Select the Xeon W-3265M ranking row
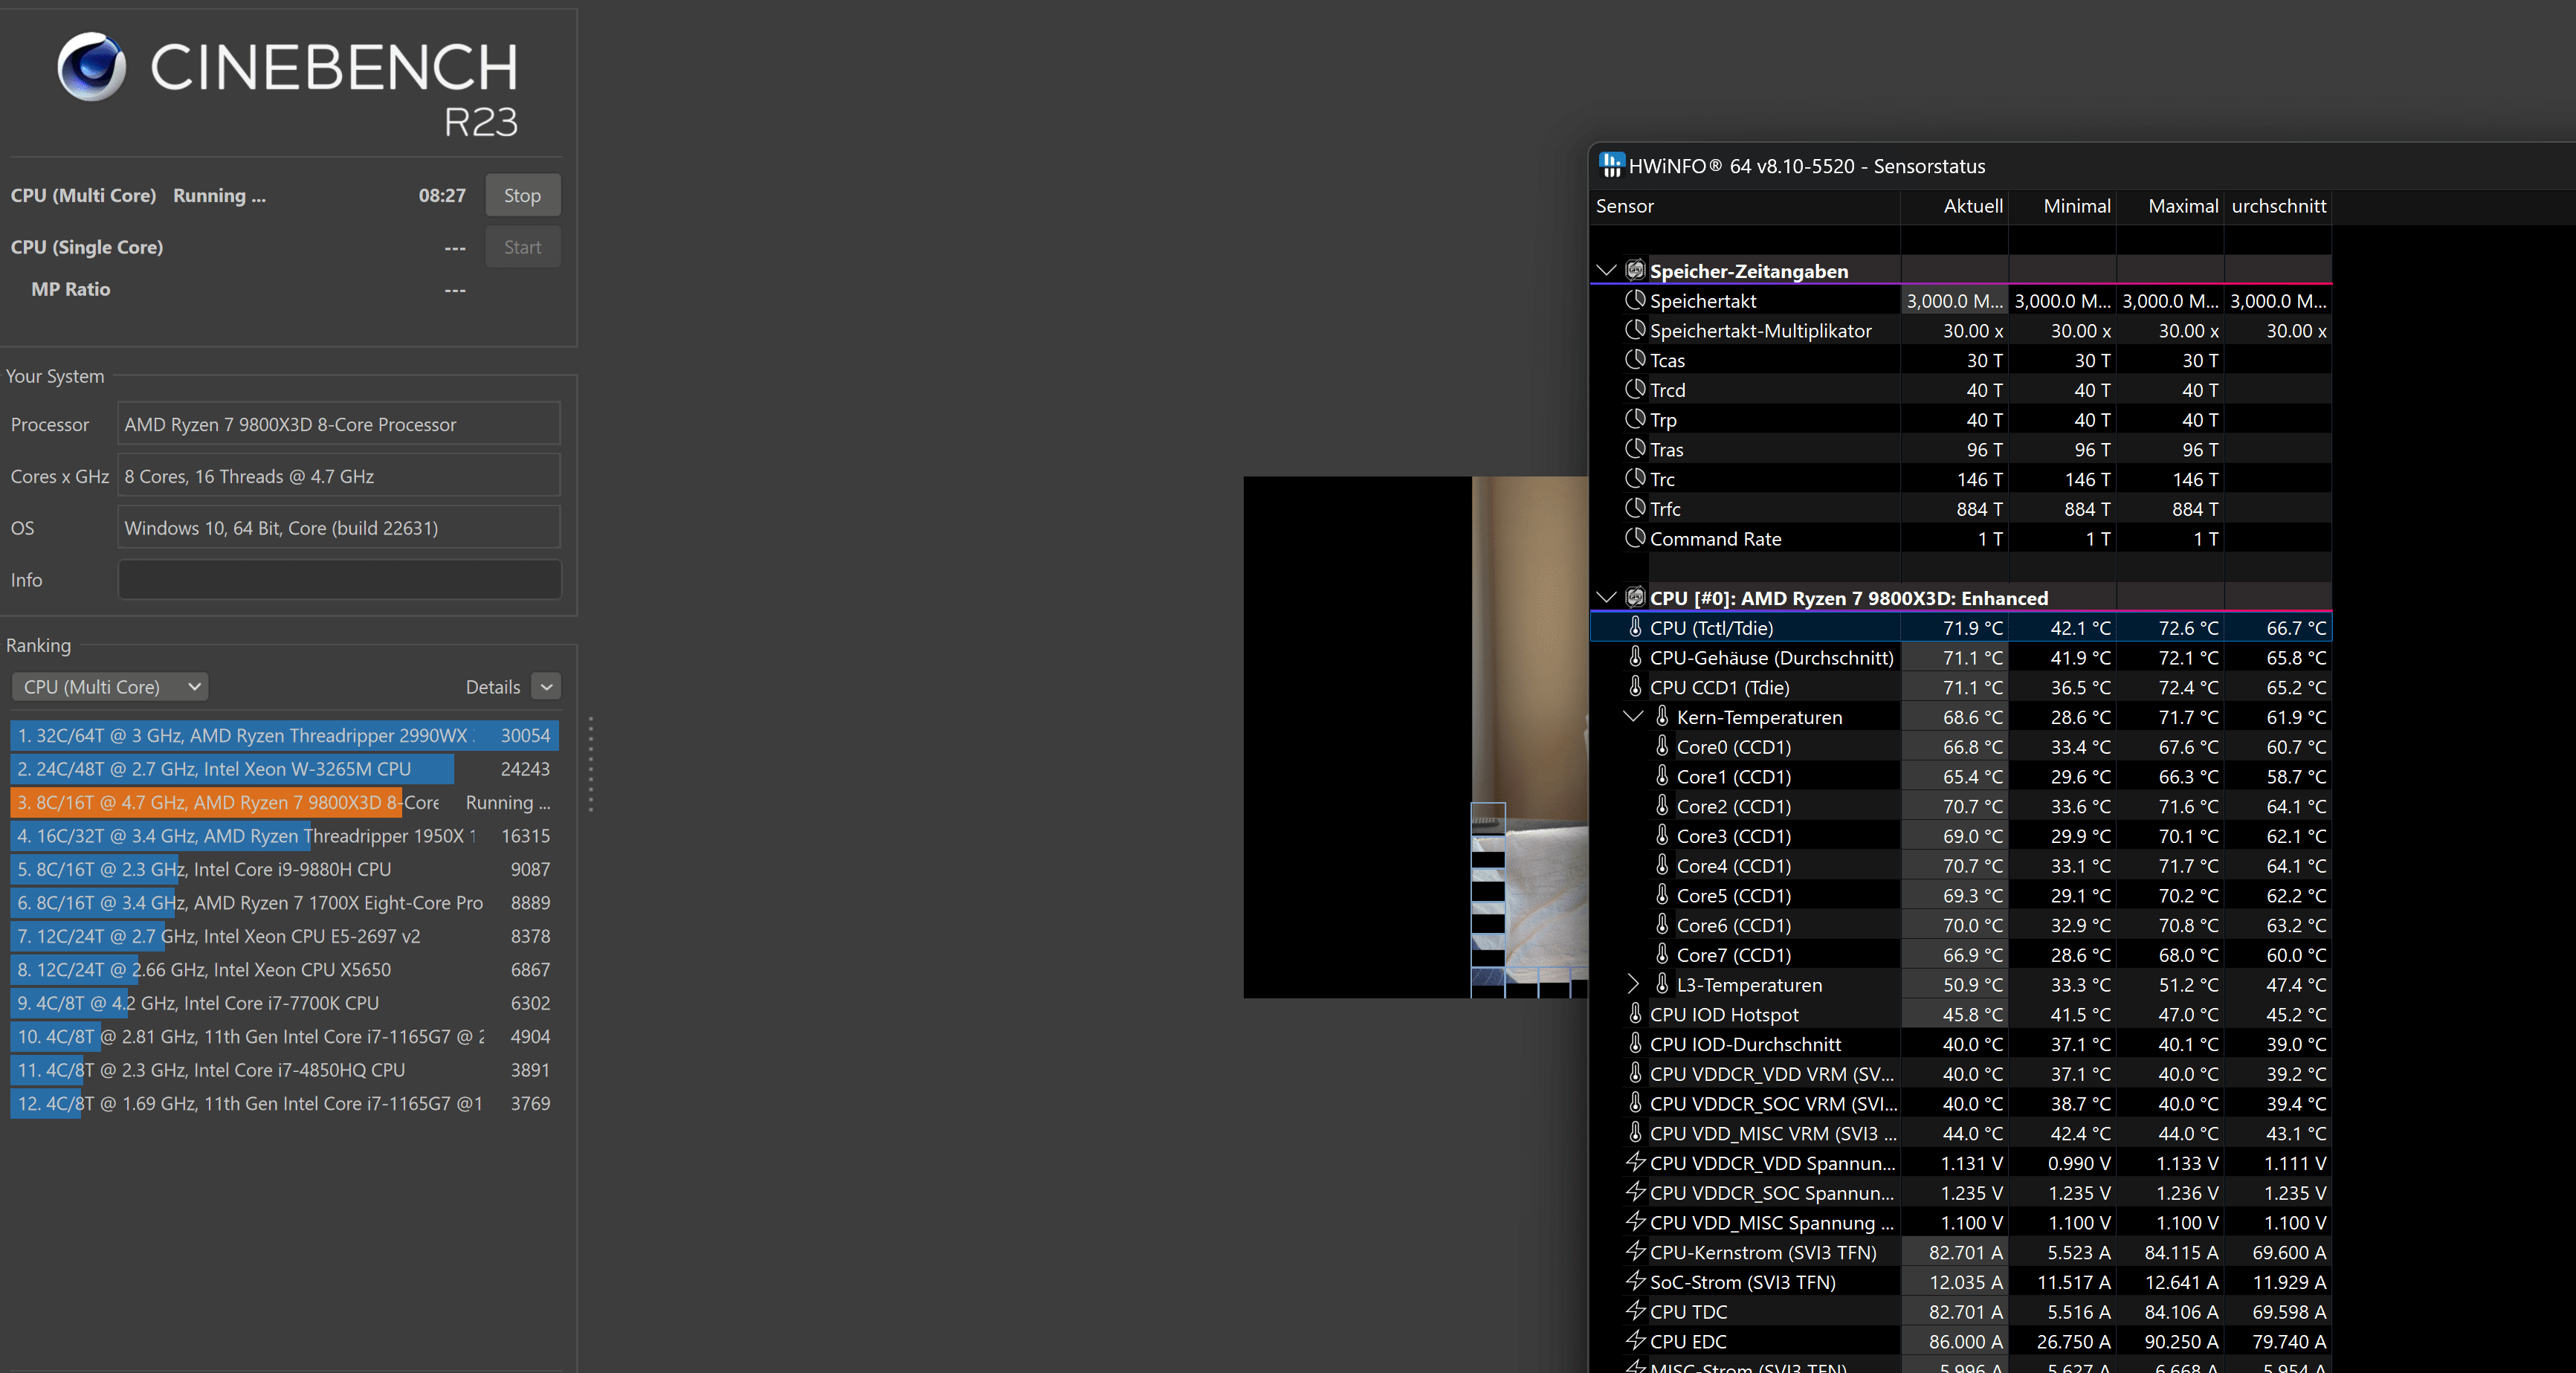 coord(284,769)
